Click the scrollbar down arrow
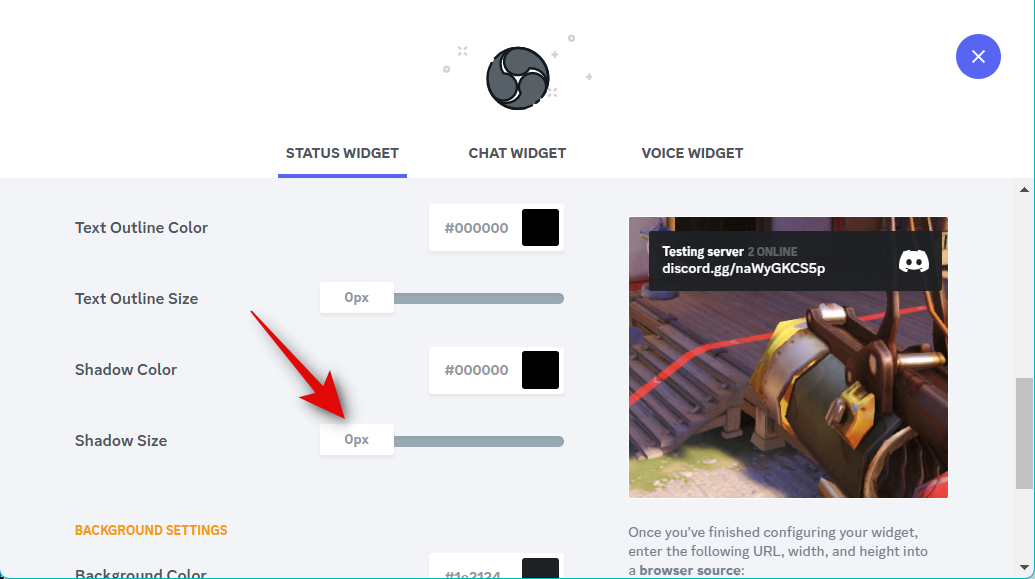 (1024, 567)
